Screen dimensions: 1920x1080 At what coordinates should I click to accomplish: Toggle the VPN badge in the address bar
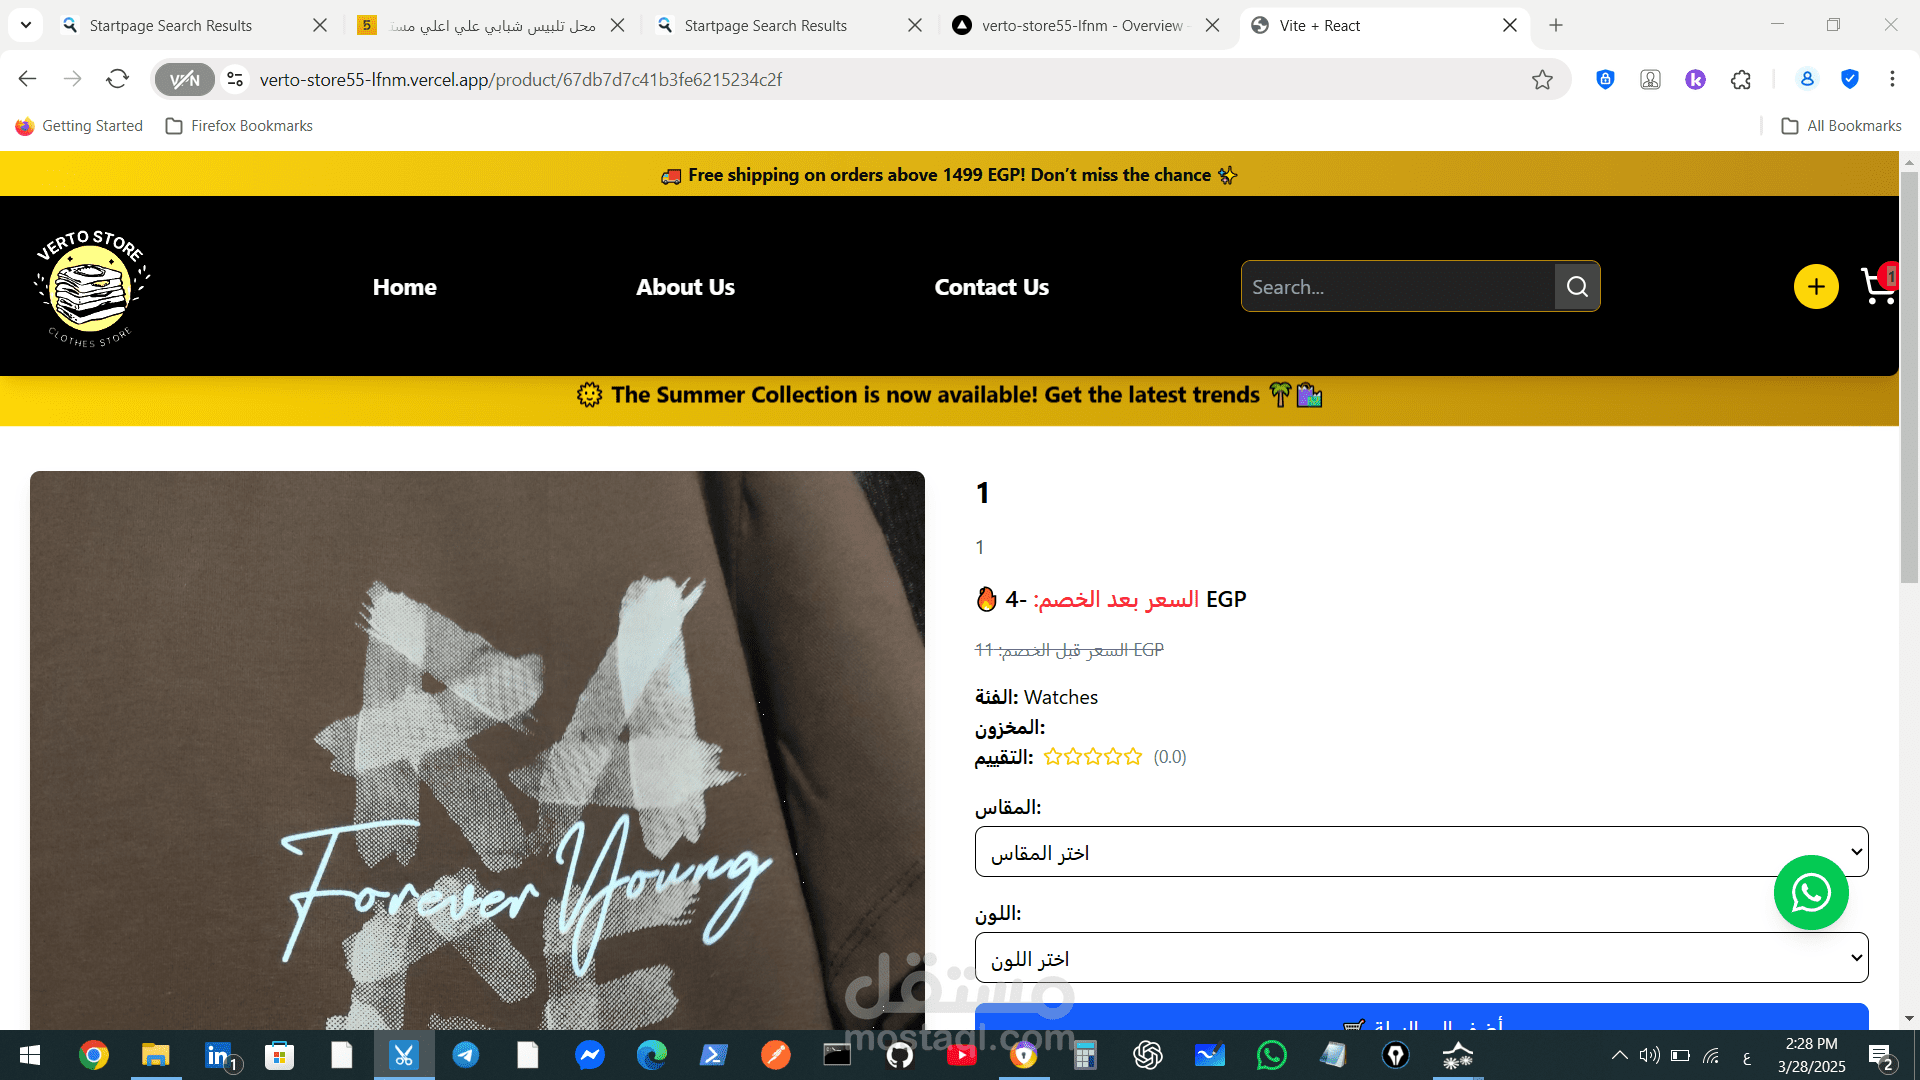coord(185,80)
